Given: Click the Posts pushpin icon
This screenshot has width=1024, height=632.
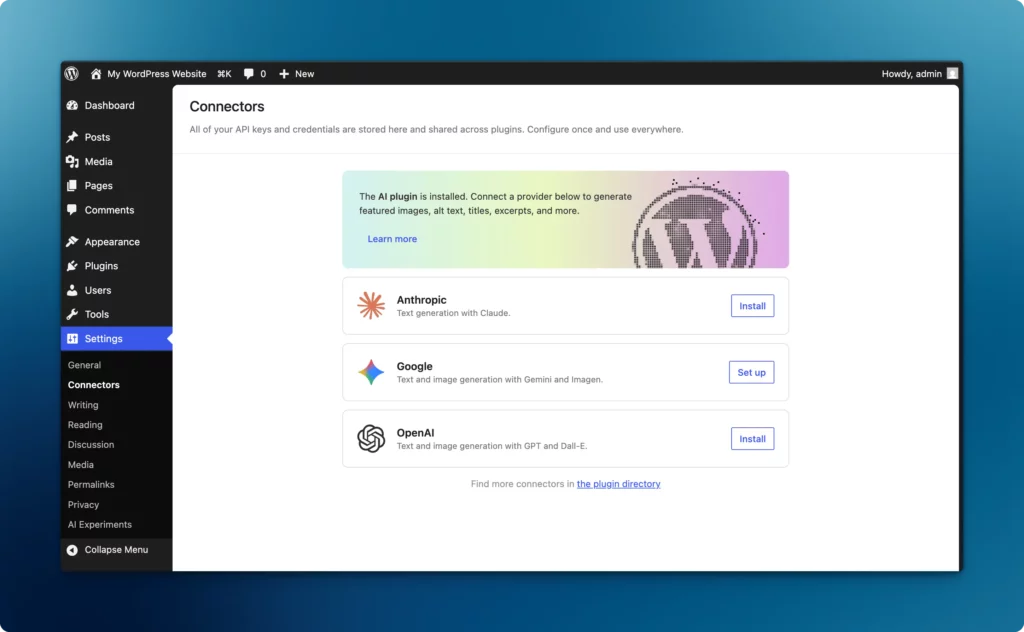Looking at the screenshot, I should click(72, 137).
